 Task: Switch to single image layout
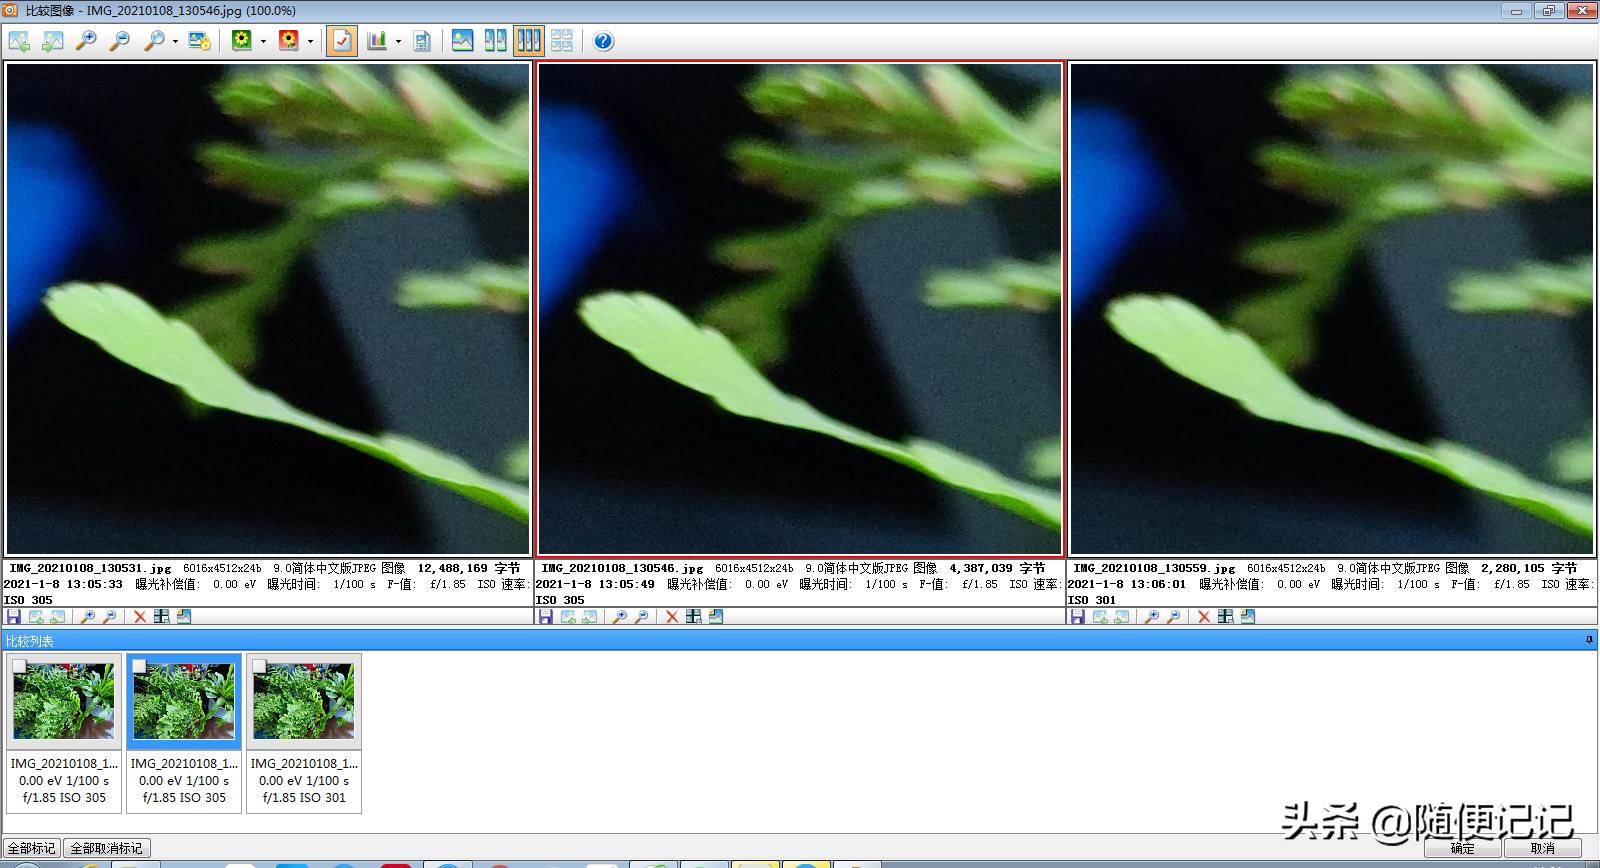[x=462, y=41]
